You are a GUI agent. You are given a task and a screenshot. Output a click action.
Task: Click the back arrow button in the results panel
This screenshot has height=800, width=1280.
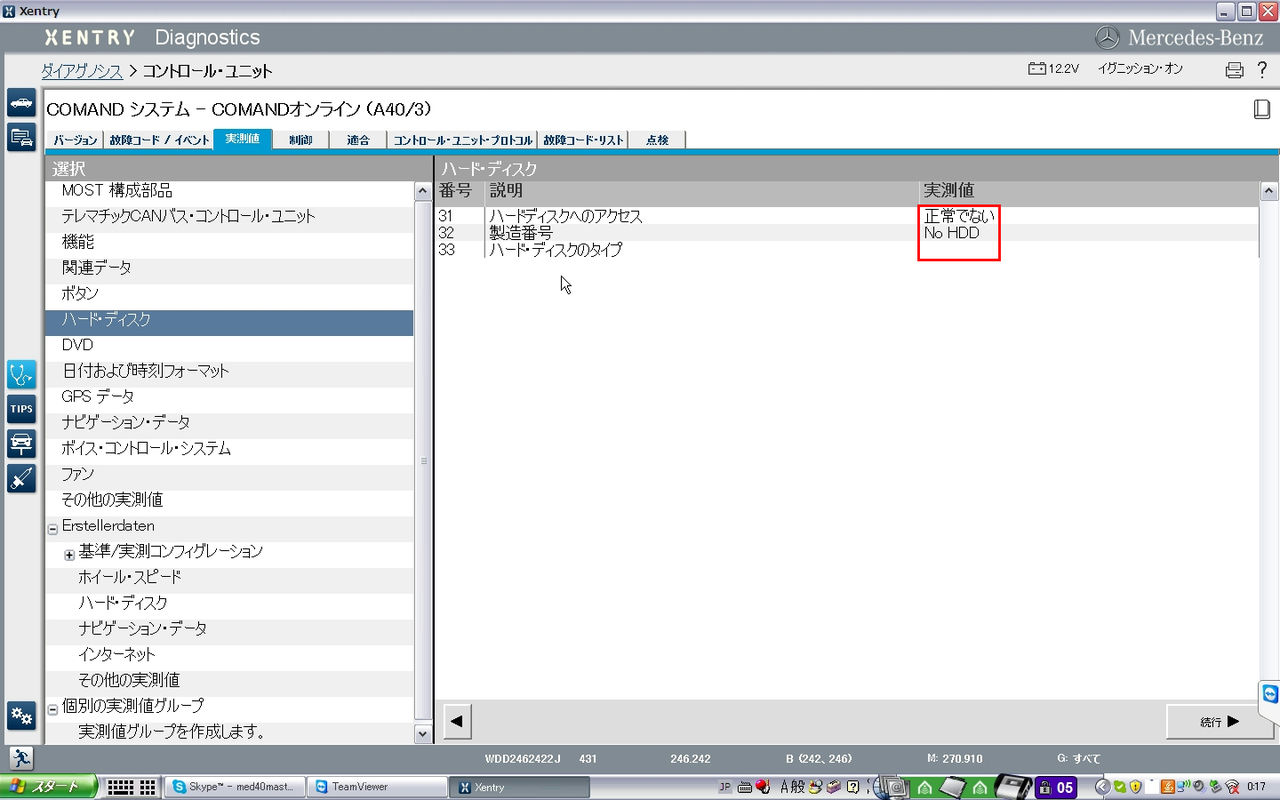click(x=456, y=720)
